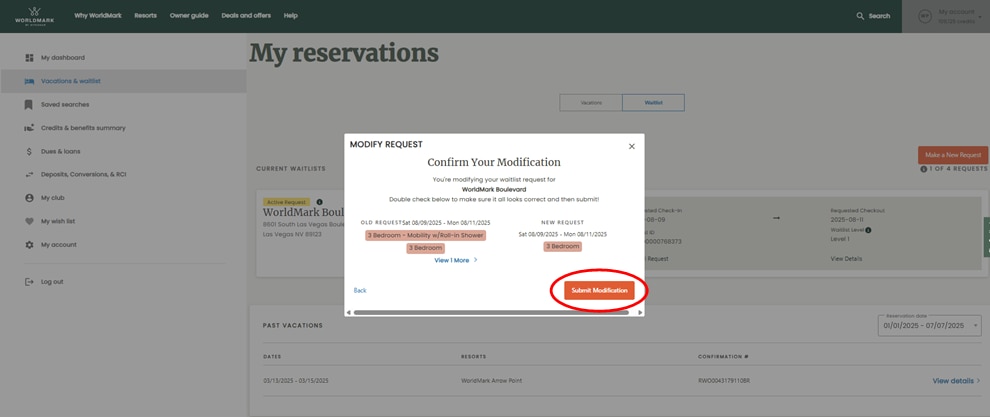The width and height of the screenshot is (990, 417).
Task: Click dialog scrollbar right arrow
Action: coord(640,312)
